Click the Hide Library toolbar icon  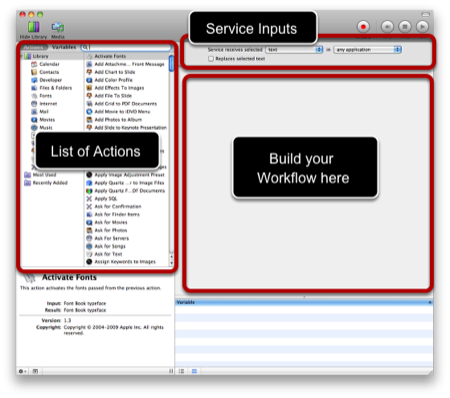click(33, 27)
